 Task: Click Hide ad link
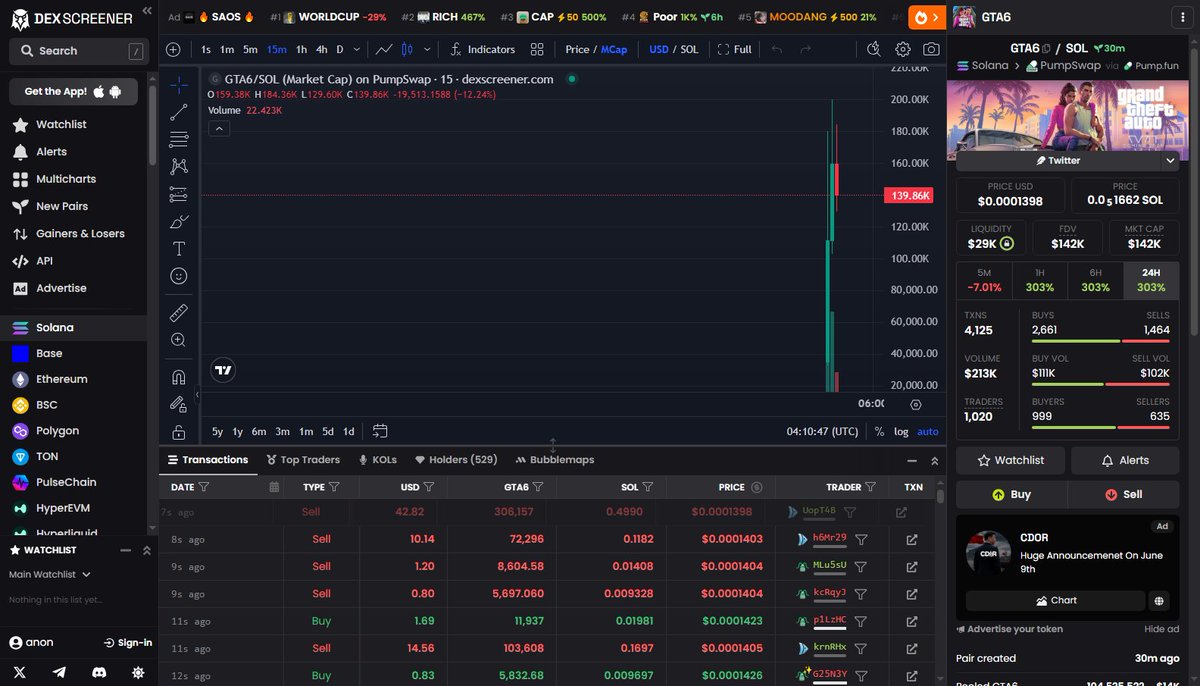[x=1162, y=629]
